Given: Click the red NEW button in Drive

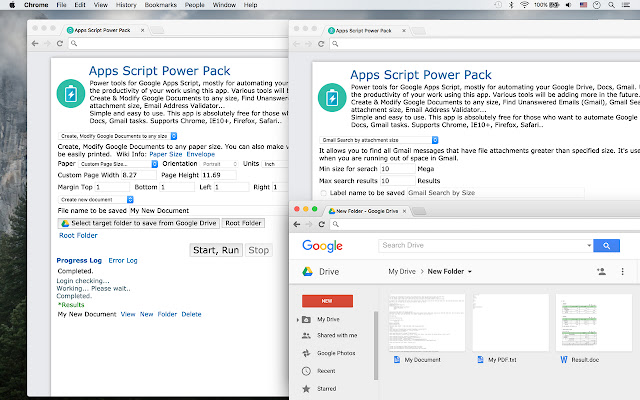Looking at the screenshot, I should (x=327, y=301).
